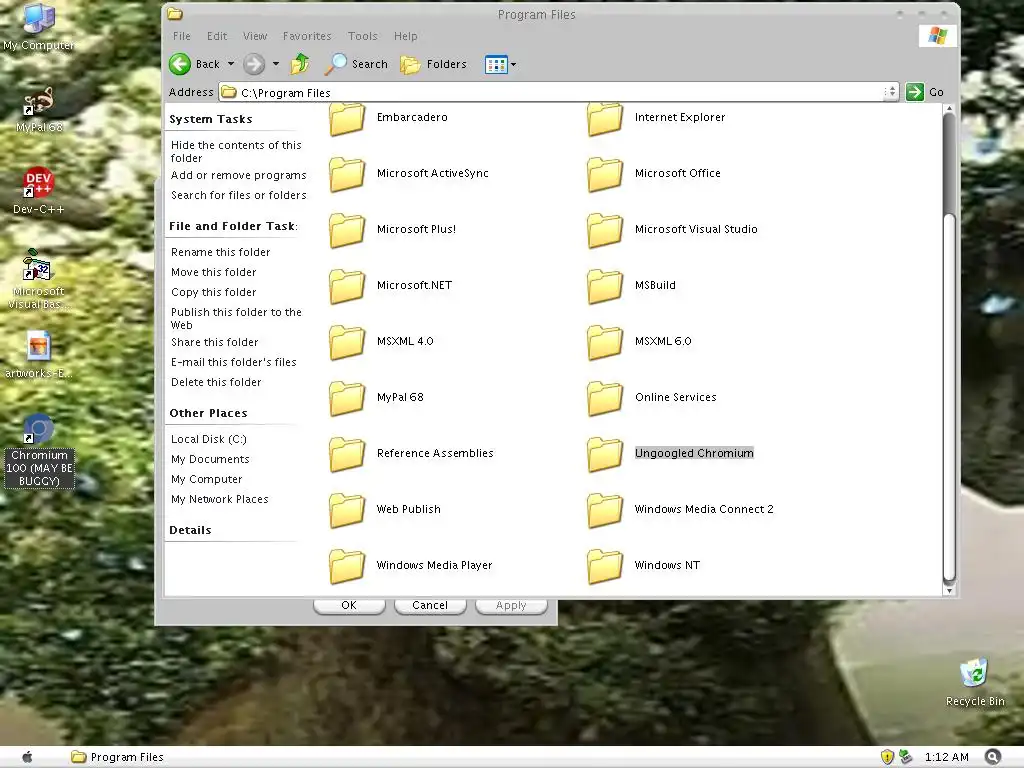This screenshot has width=1024, height=768.
Task: Select the Web Publish folder icon
Action: coord(347,510)
